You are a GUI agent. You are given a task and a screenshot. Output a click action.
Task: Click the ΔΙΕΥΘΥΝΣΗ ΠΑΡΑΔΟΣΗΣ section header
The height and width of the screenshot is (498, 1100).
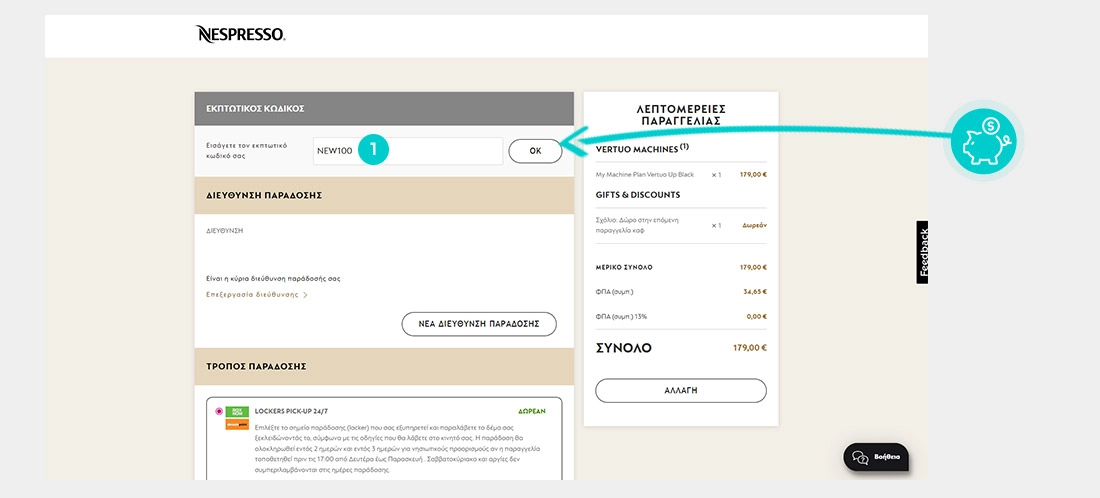pos(384,196)
